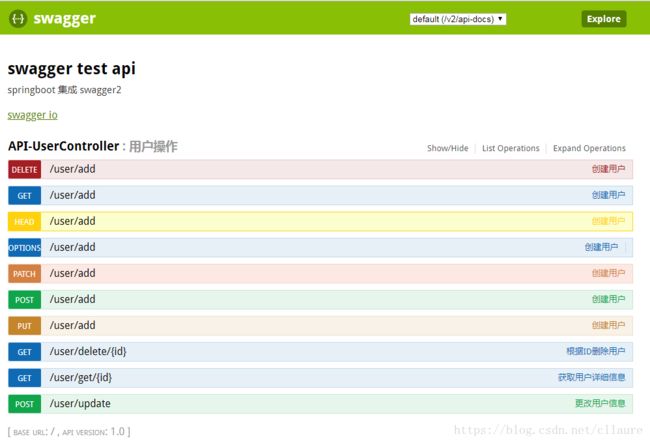
Task: Click Show/Hide for API-UserController
Action: point(447,148)
